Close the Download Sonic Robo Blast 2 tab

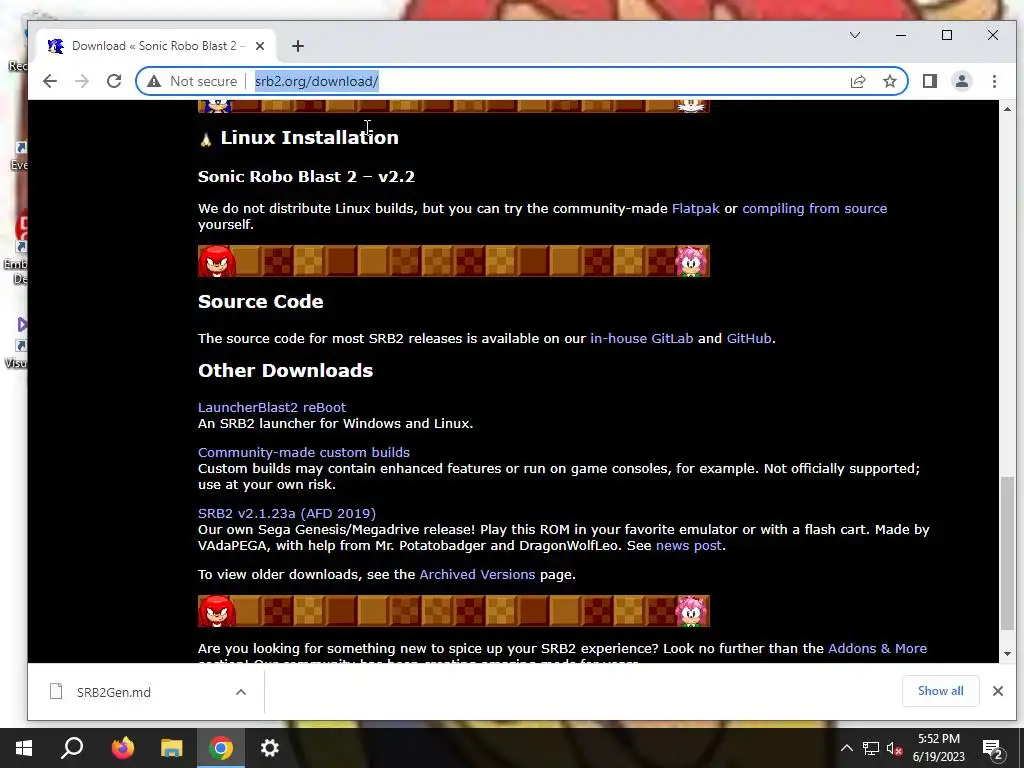click(x=260, y=46)
